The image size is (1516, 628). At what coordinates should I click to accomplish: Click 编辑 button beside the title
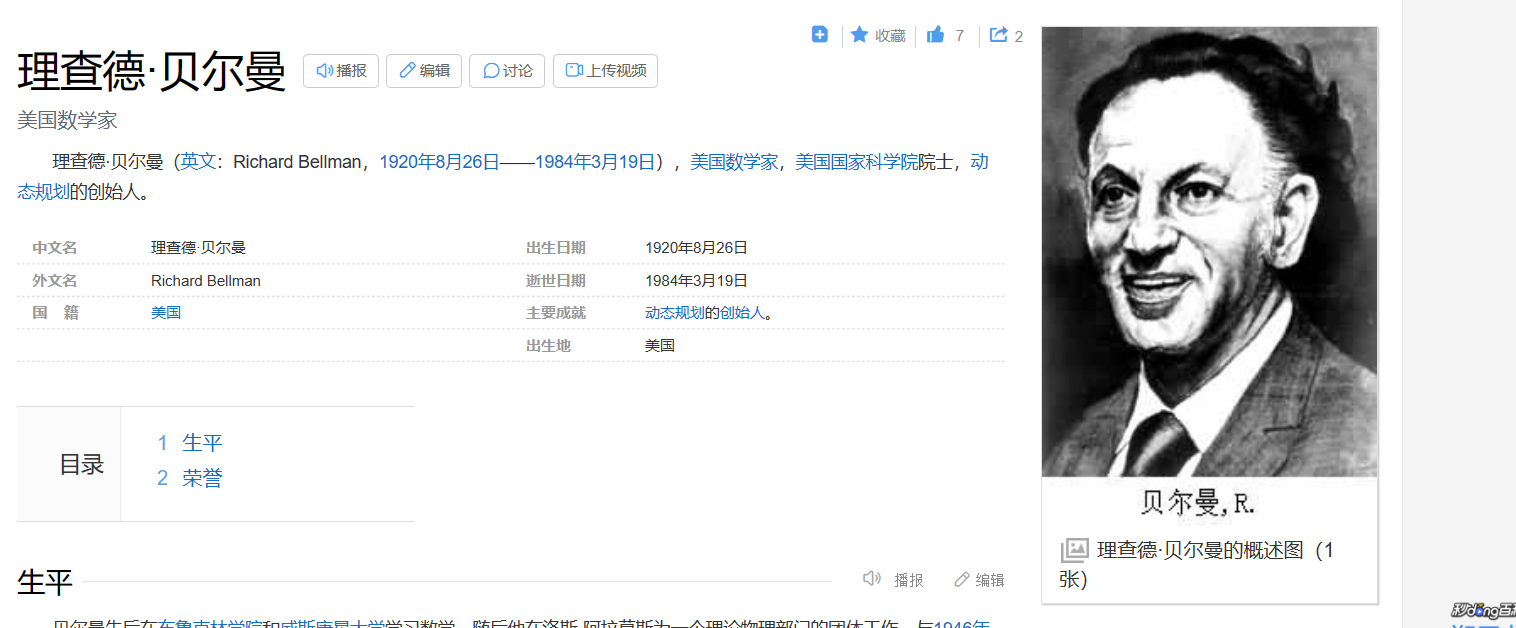click(424, 71)
